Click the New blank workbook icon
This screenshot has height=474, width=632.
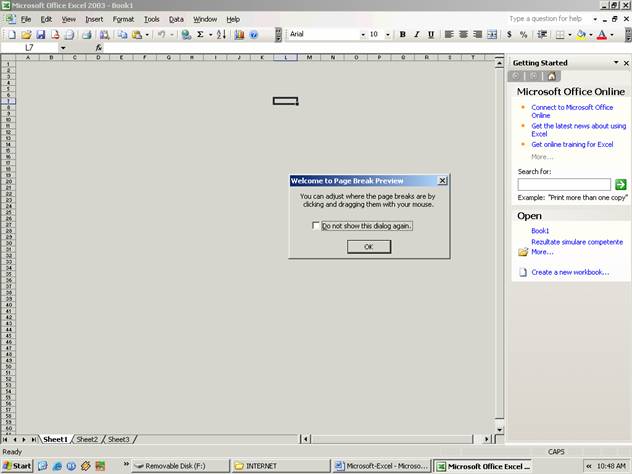coord(12,35)
